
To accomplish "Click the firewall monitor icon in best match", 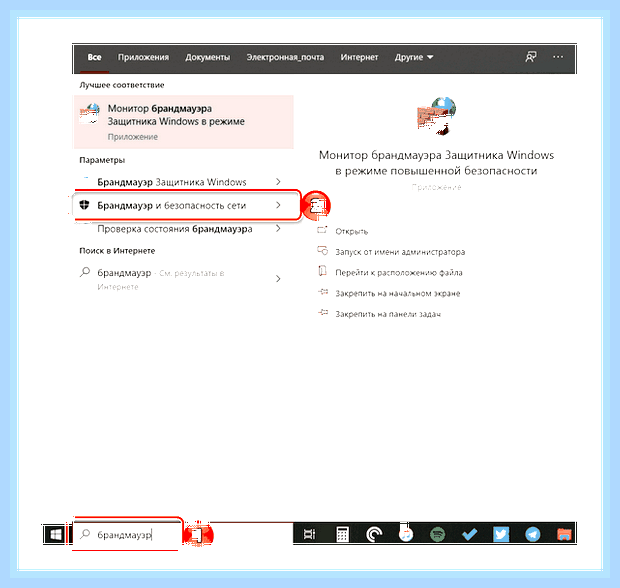I will (90, 114).
